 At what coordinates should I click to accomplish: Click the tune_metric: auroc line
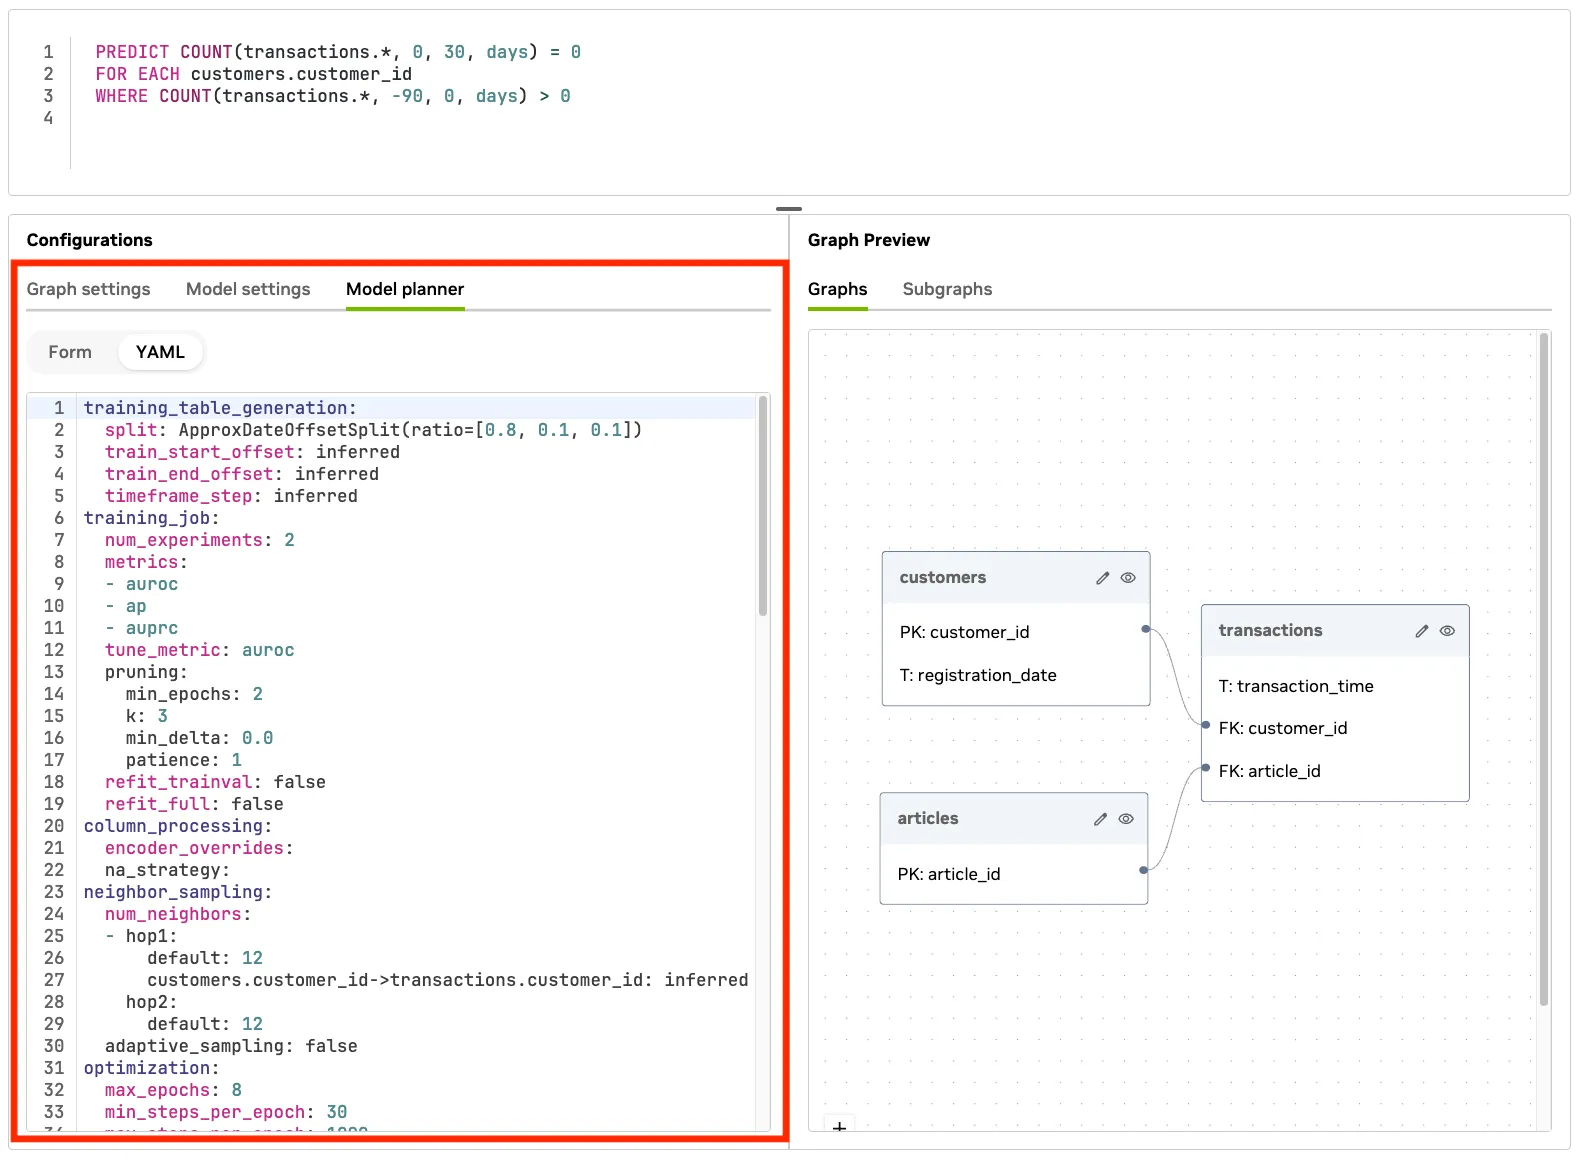200,650
